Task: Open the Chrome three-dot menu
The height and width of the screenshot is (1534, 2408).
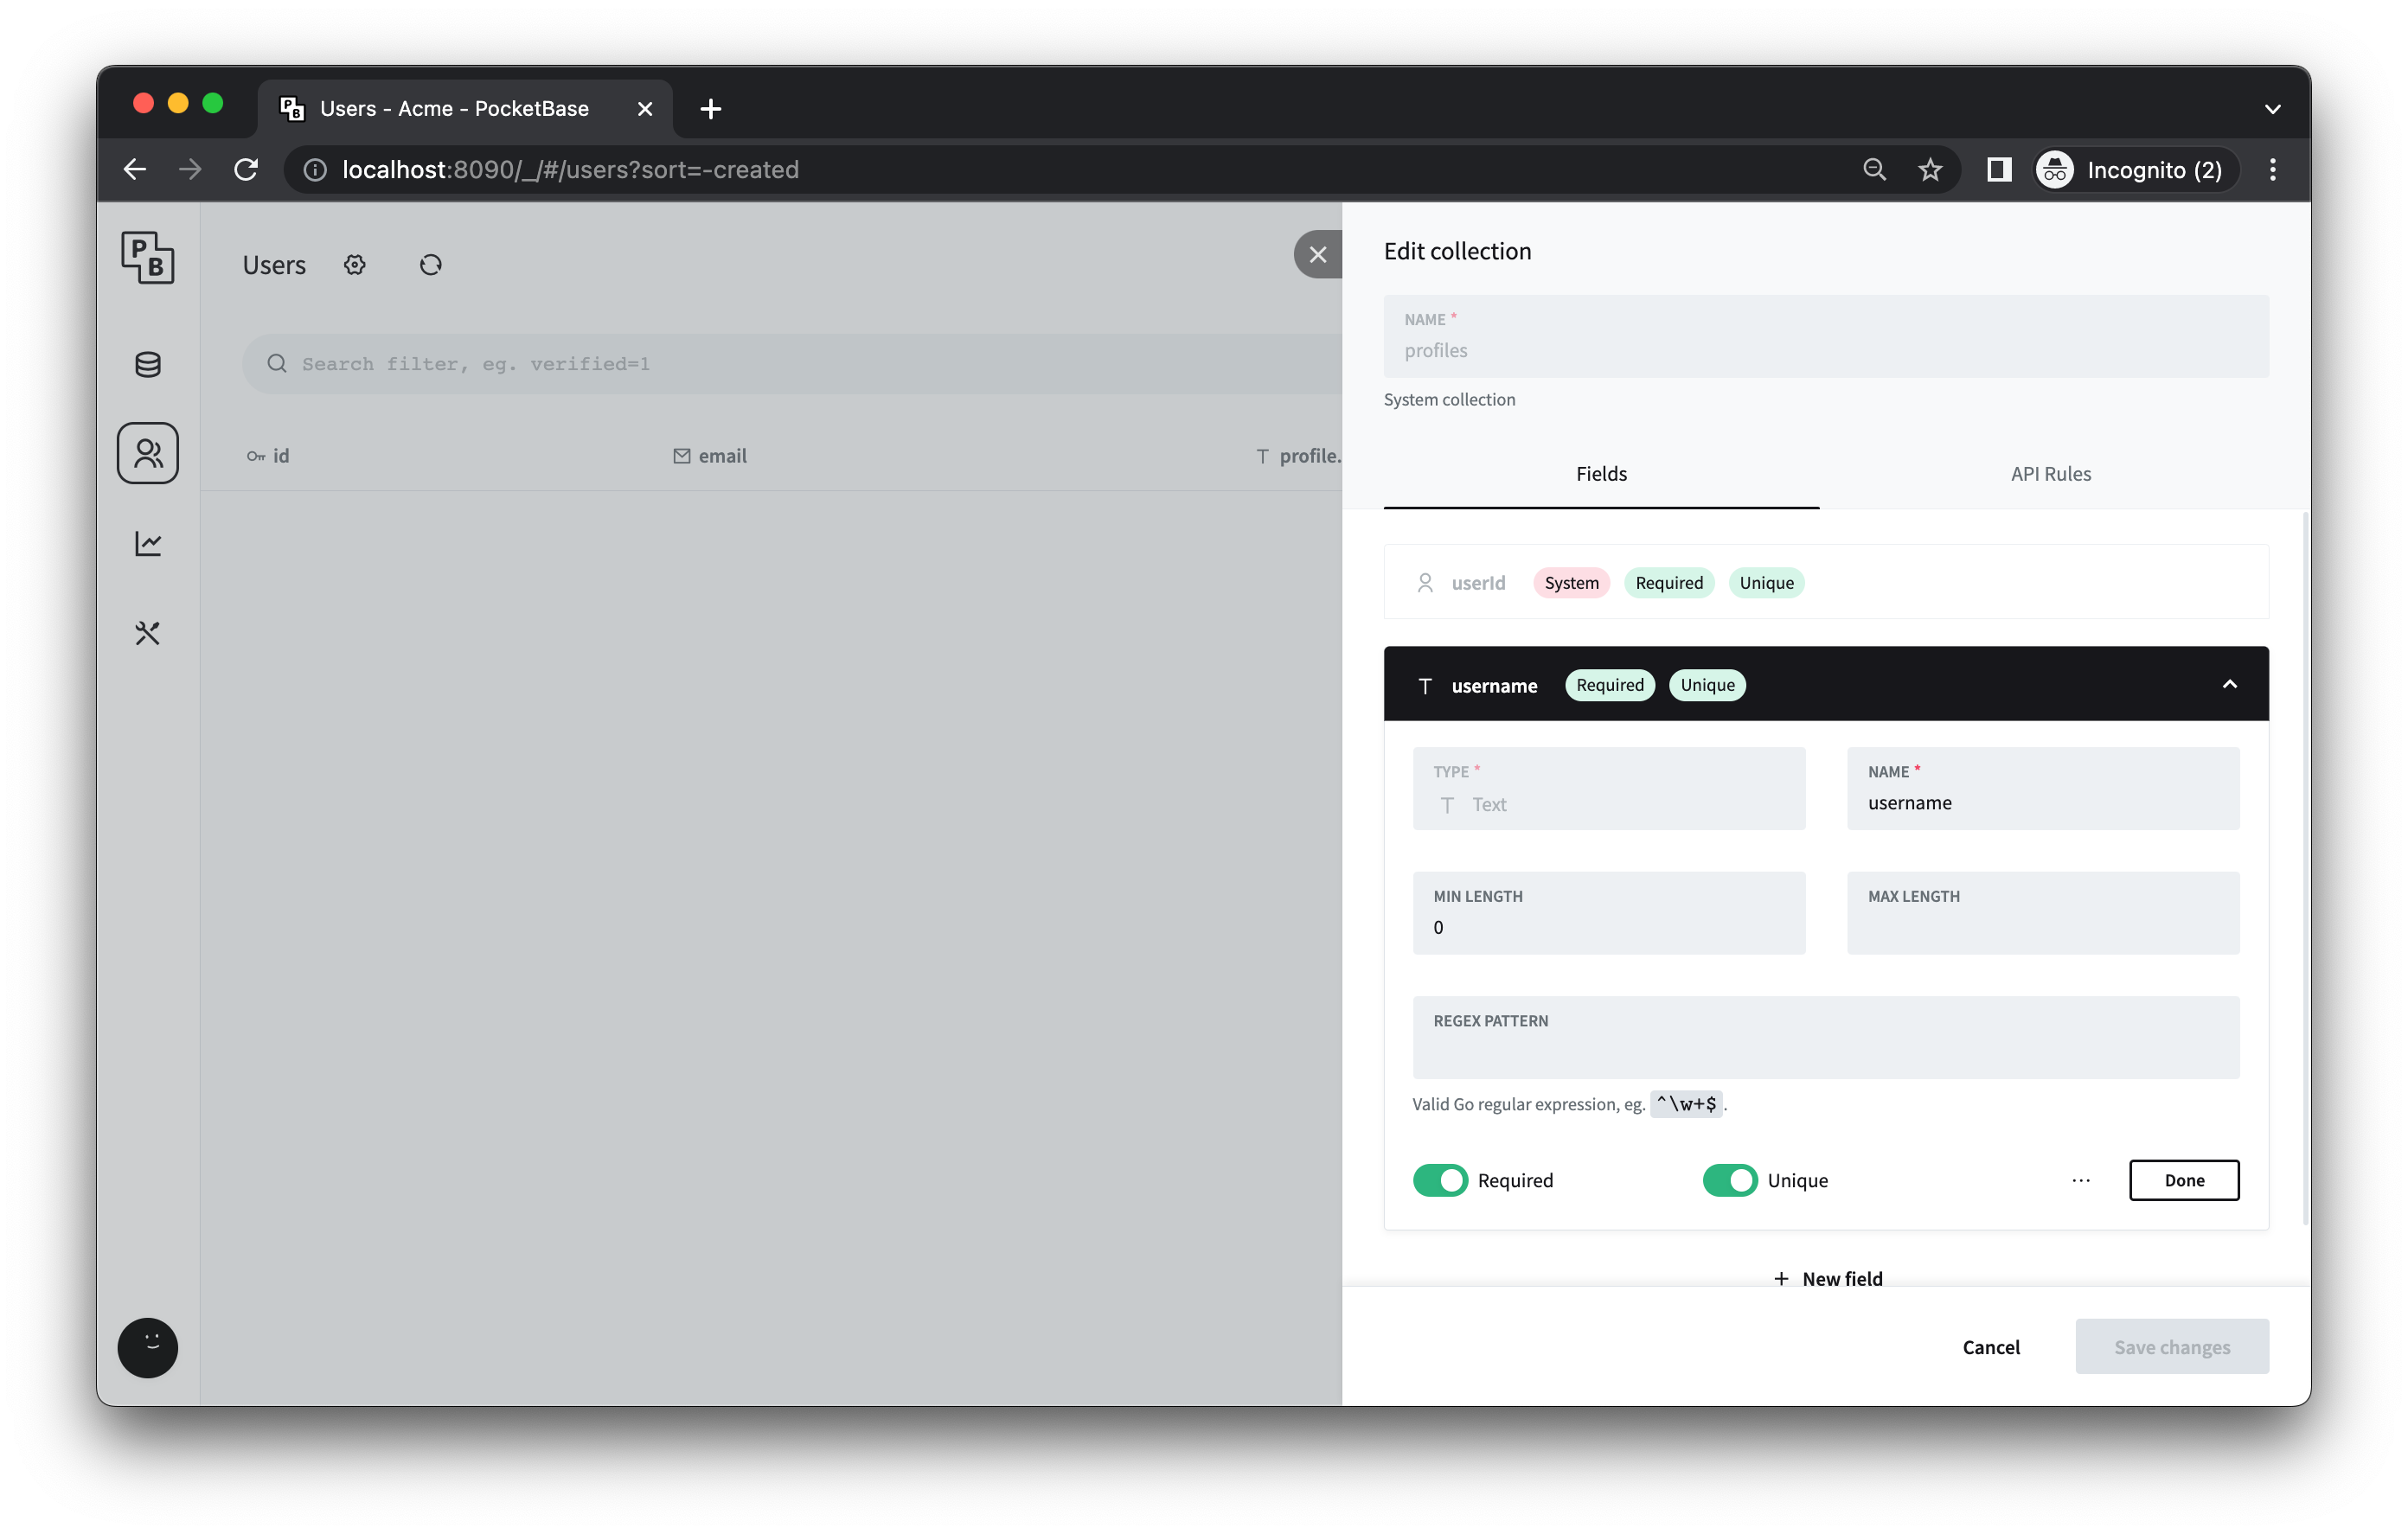Action: (2273, 169)
